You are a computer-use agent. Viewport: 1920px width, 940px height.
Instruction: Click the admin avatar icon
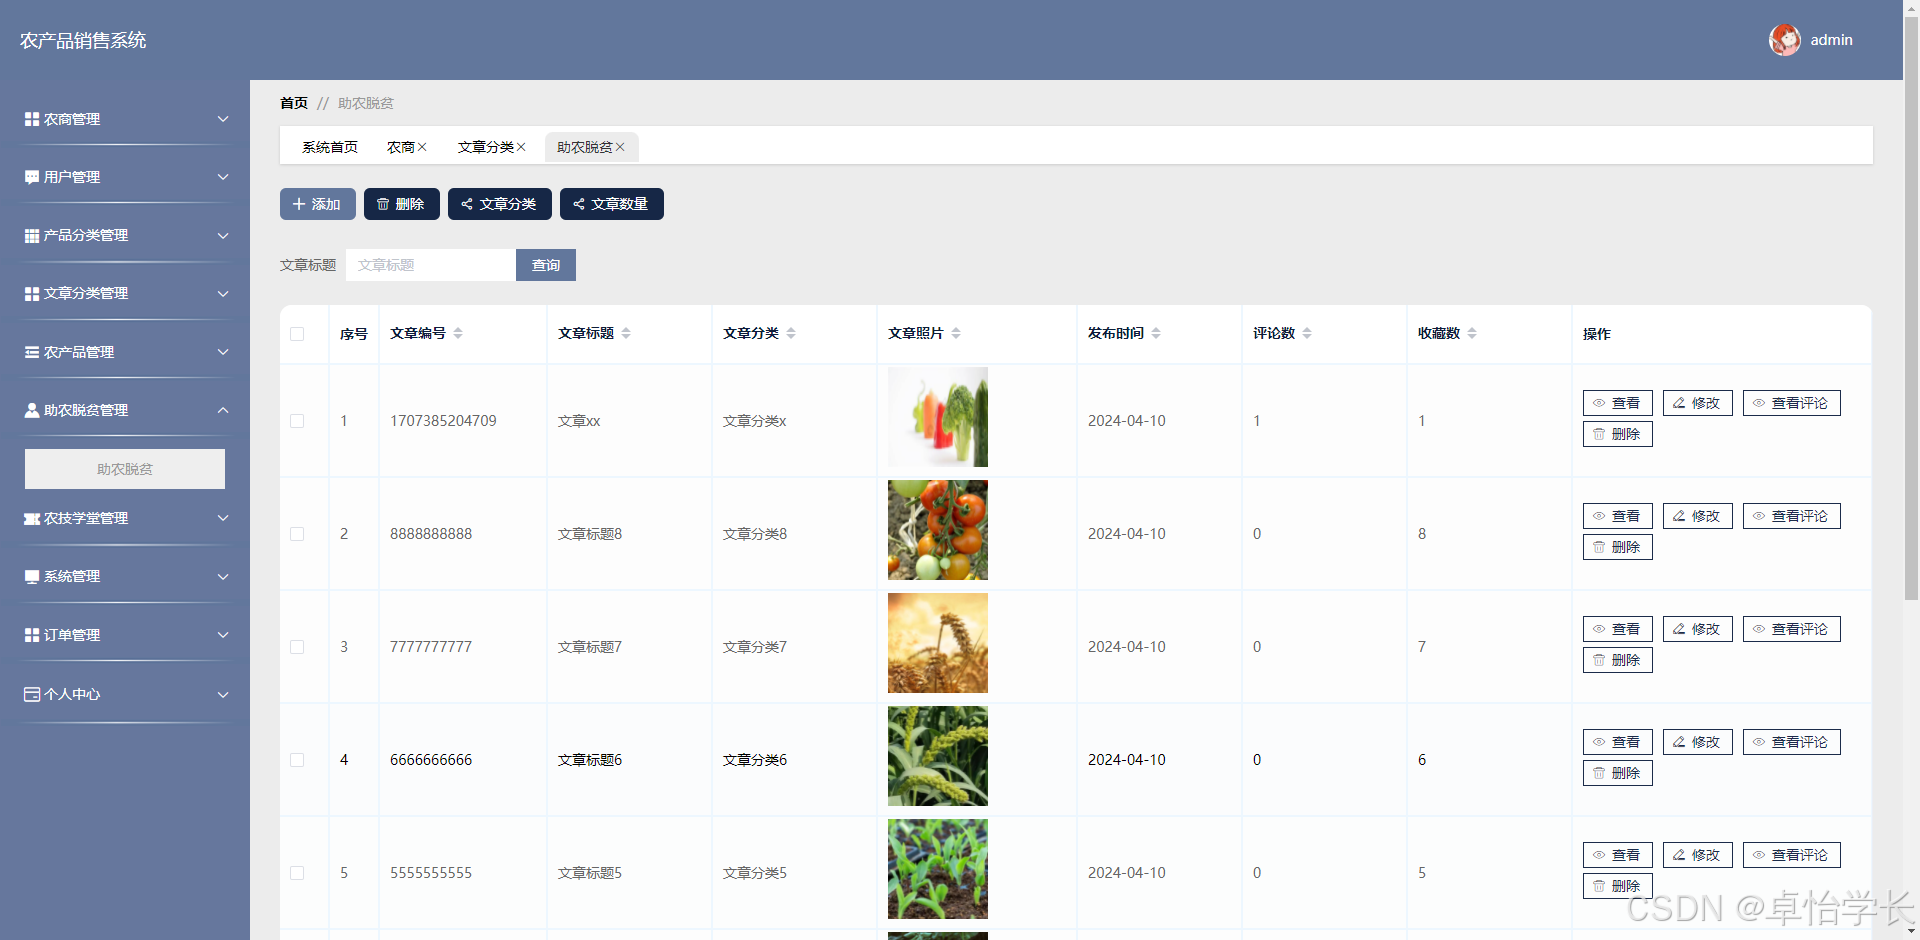(1785, 40)
